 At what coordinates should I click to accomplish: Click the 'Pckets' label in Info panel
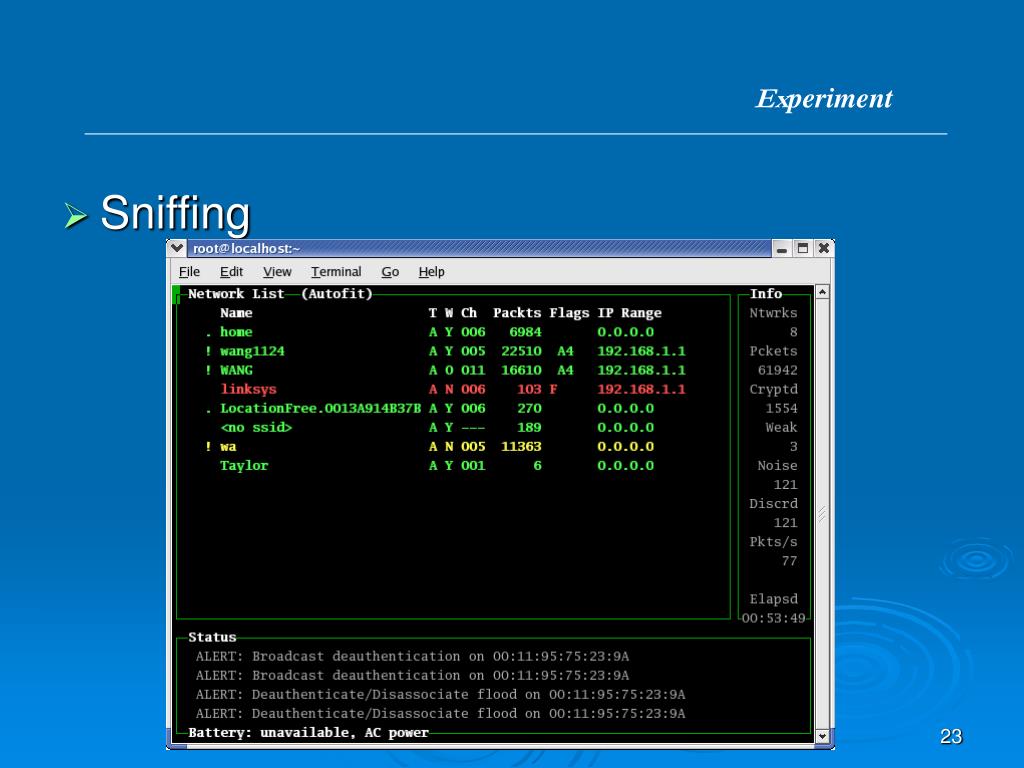[x=773, y=351]
